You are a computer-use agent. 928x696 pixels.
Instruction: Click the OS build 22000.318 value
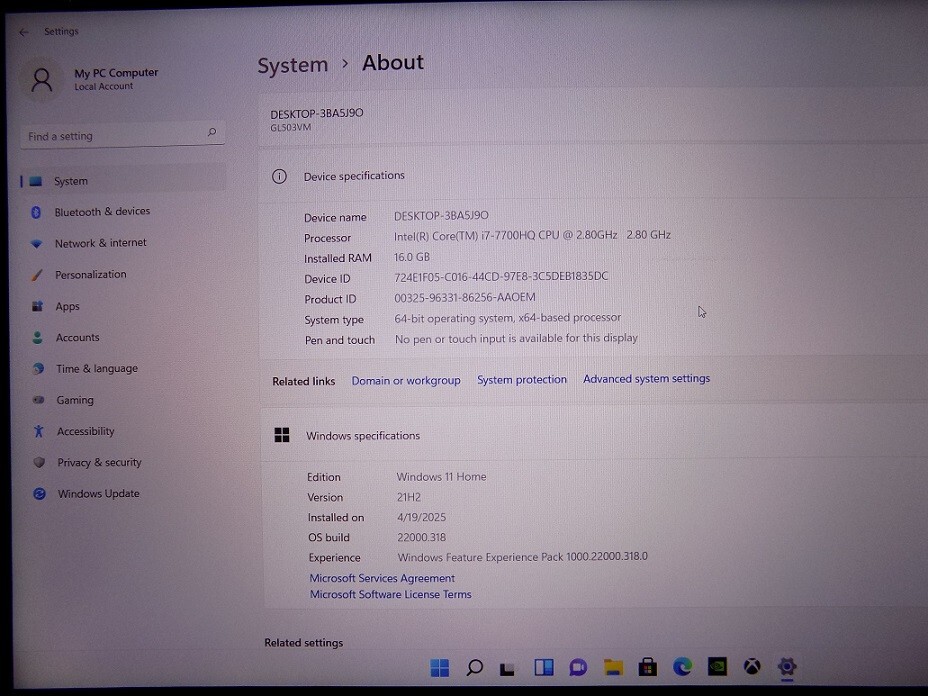click(421, 537)
